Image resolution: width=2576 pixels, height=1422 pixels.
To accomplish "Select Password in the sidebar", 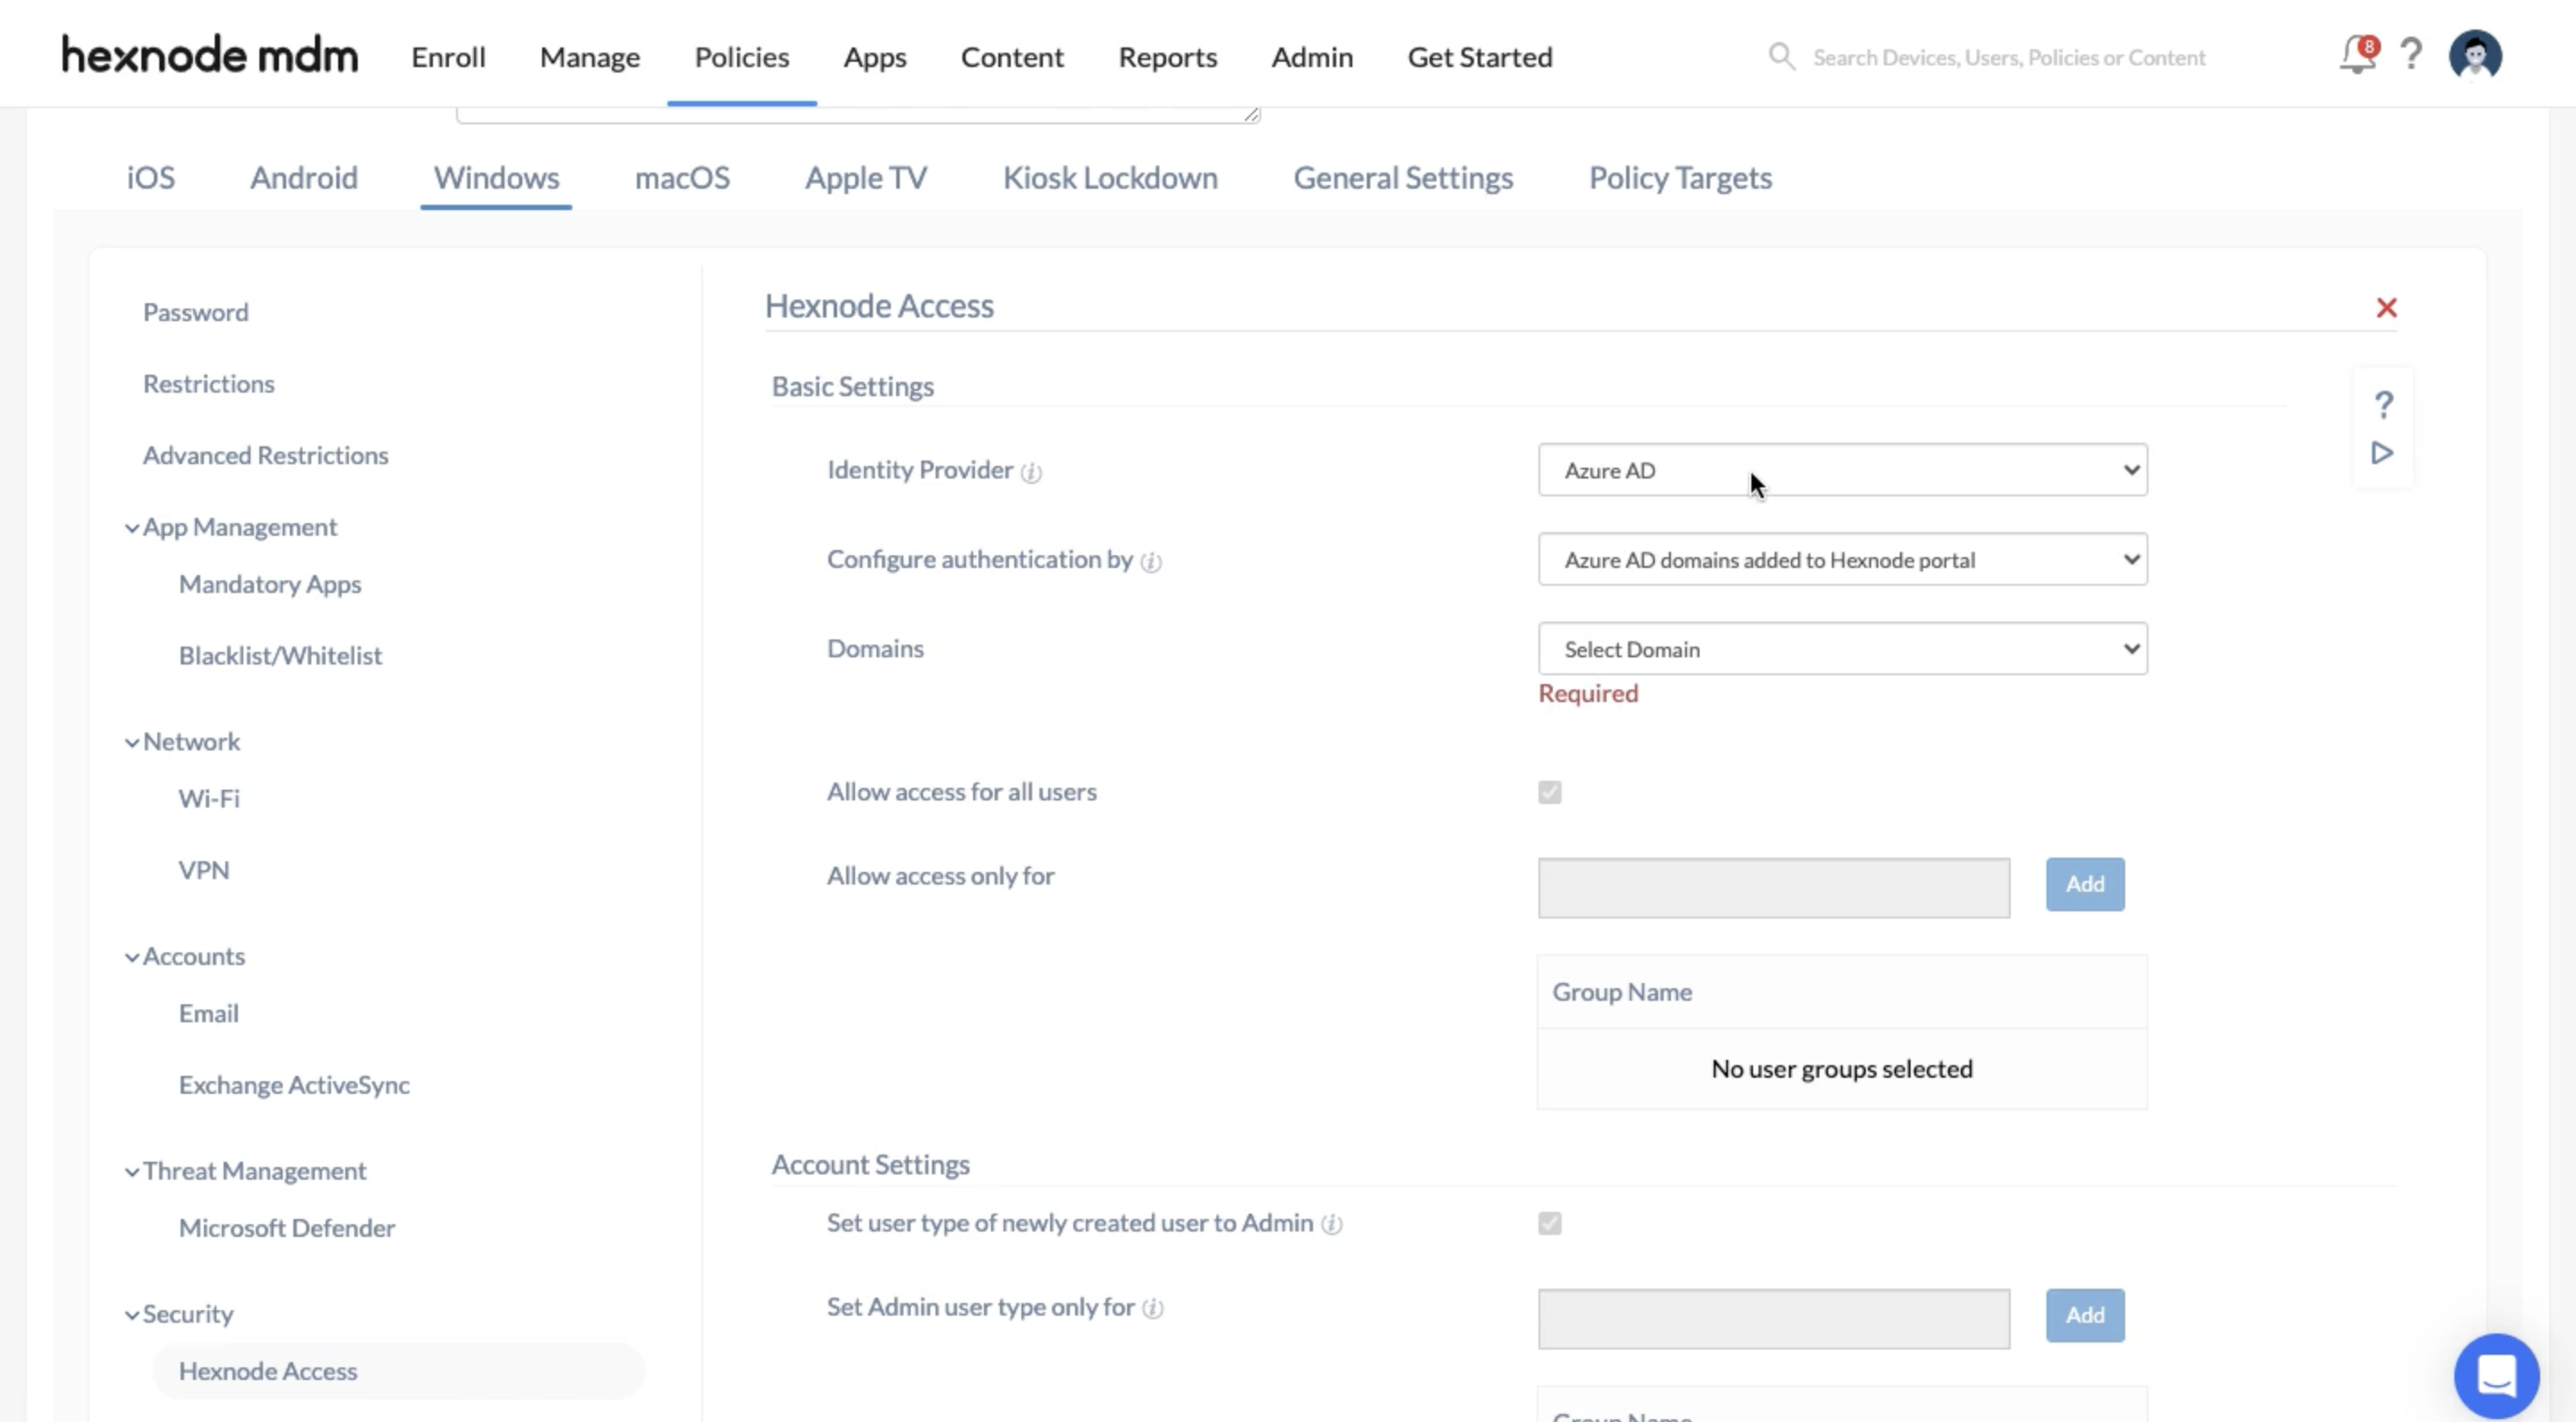I will coord(196,313).
